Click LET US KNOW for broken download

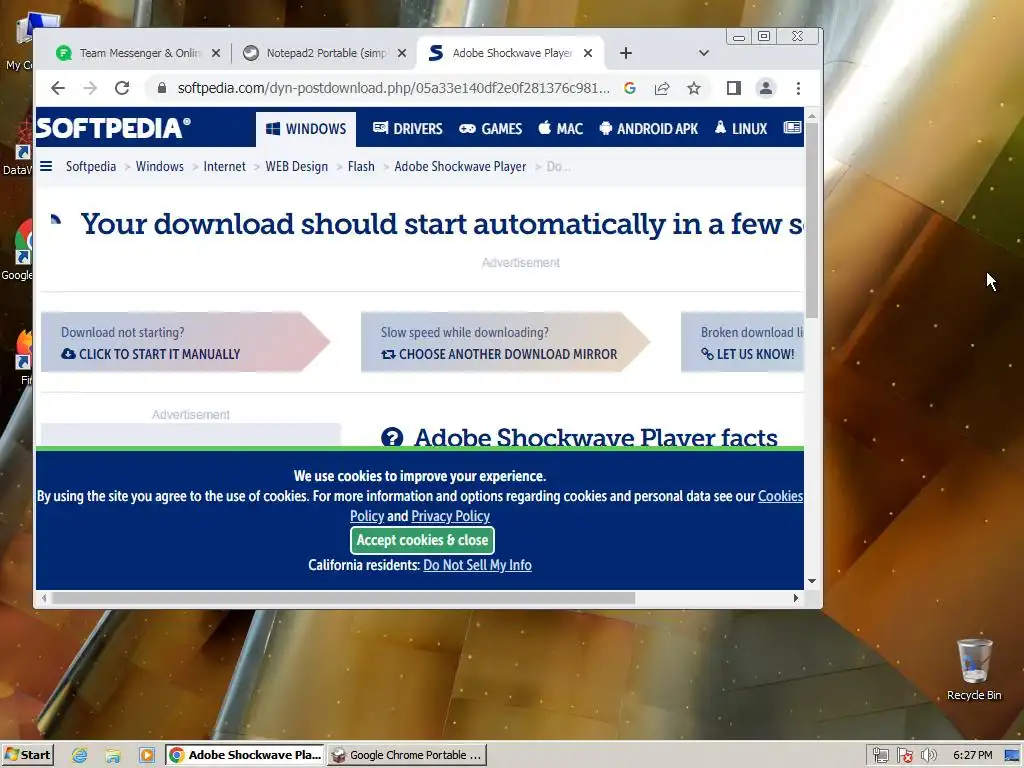748,354
